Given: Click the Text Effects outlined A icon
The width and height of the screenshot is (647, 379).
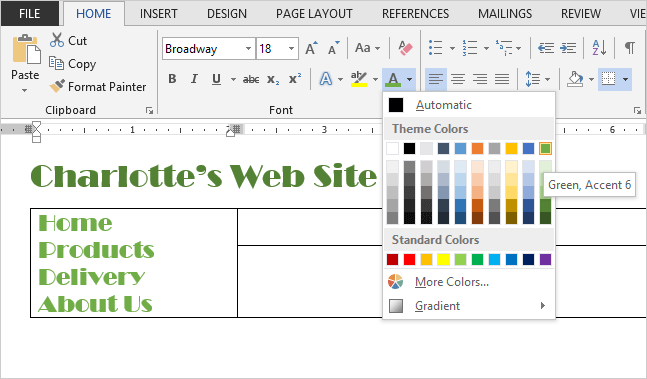Looking at the screenshot, I should pyautogui.click(x=326, y=79).
